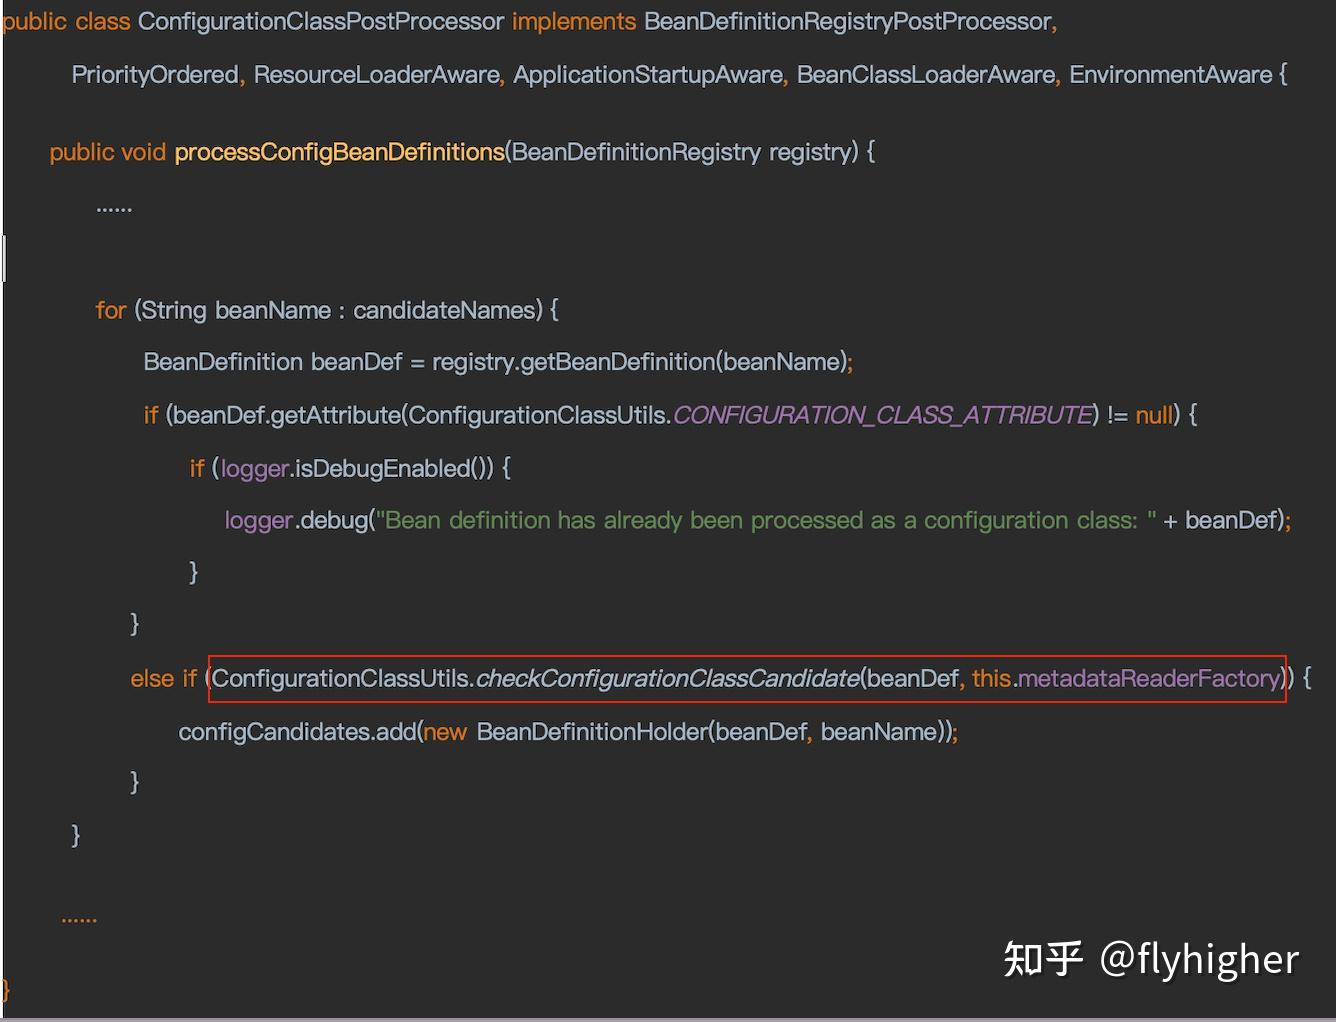The height and width of the screenshot is (1022, 1336).
Task: Click the configCandidates variable
Action: tap(273, 732)
